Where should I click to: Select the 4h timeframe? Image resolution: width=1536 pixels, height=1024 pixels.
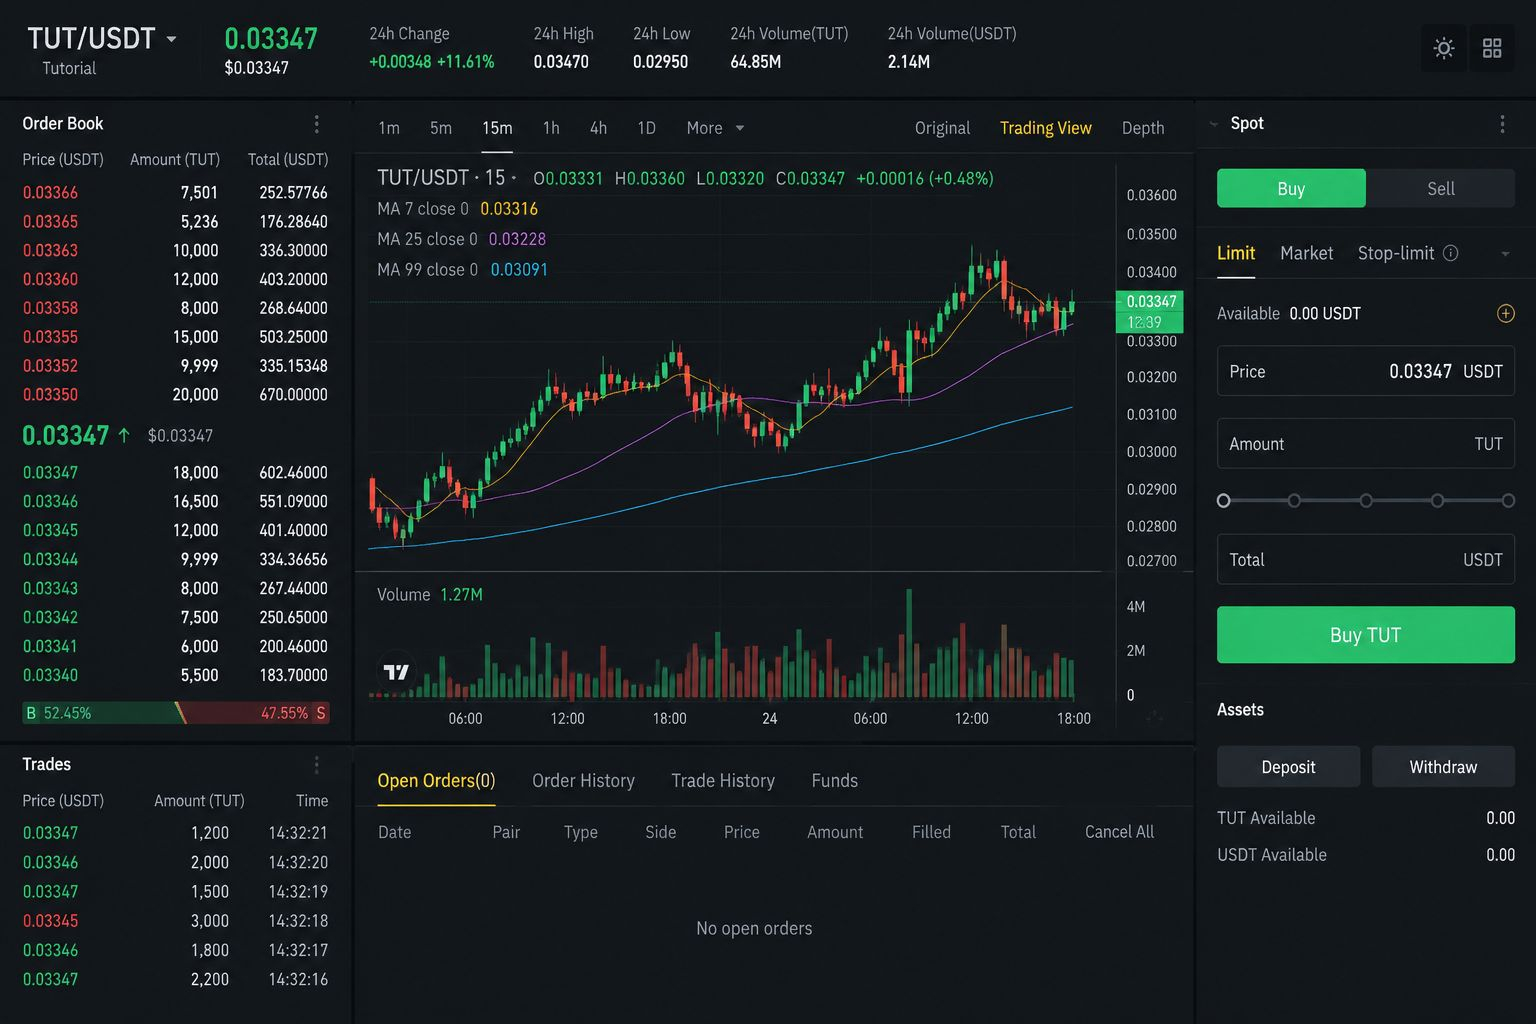(598, 128)
